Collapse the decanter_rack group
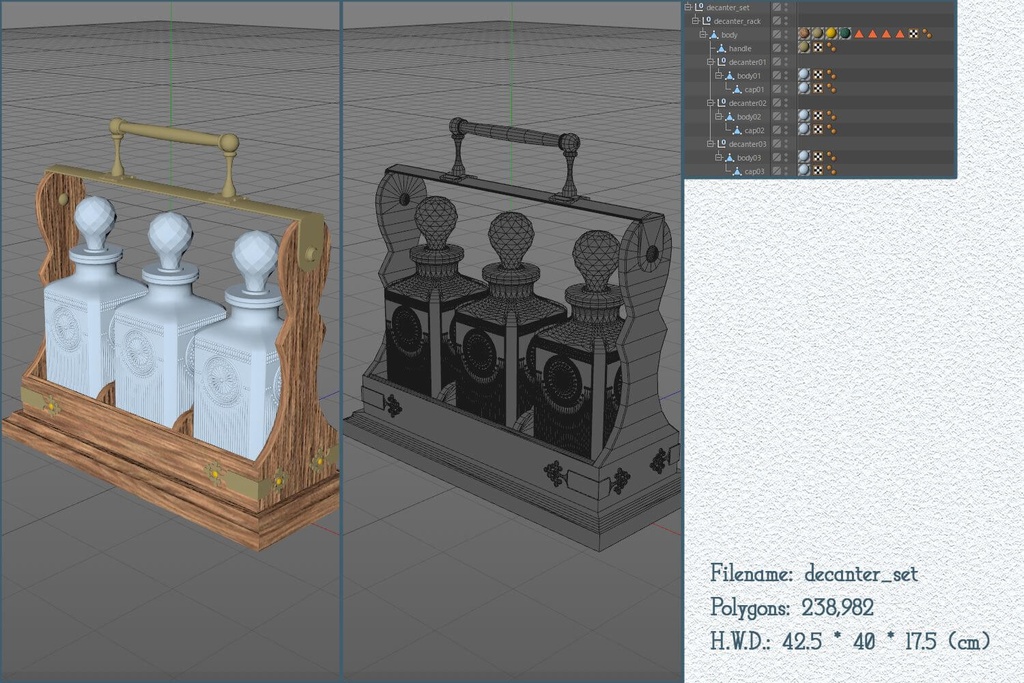Viewport: 1024px width, 683px height. point(695,21)
